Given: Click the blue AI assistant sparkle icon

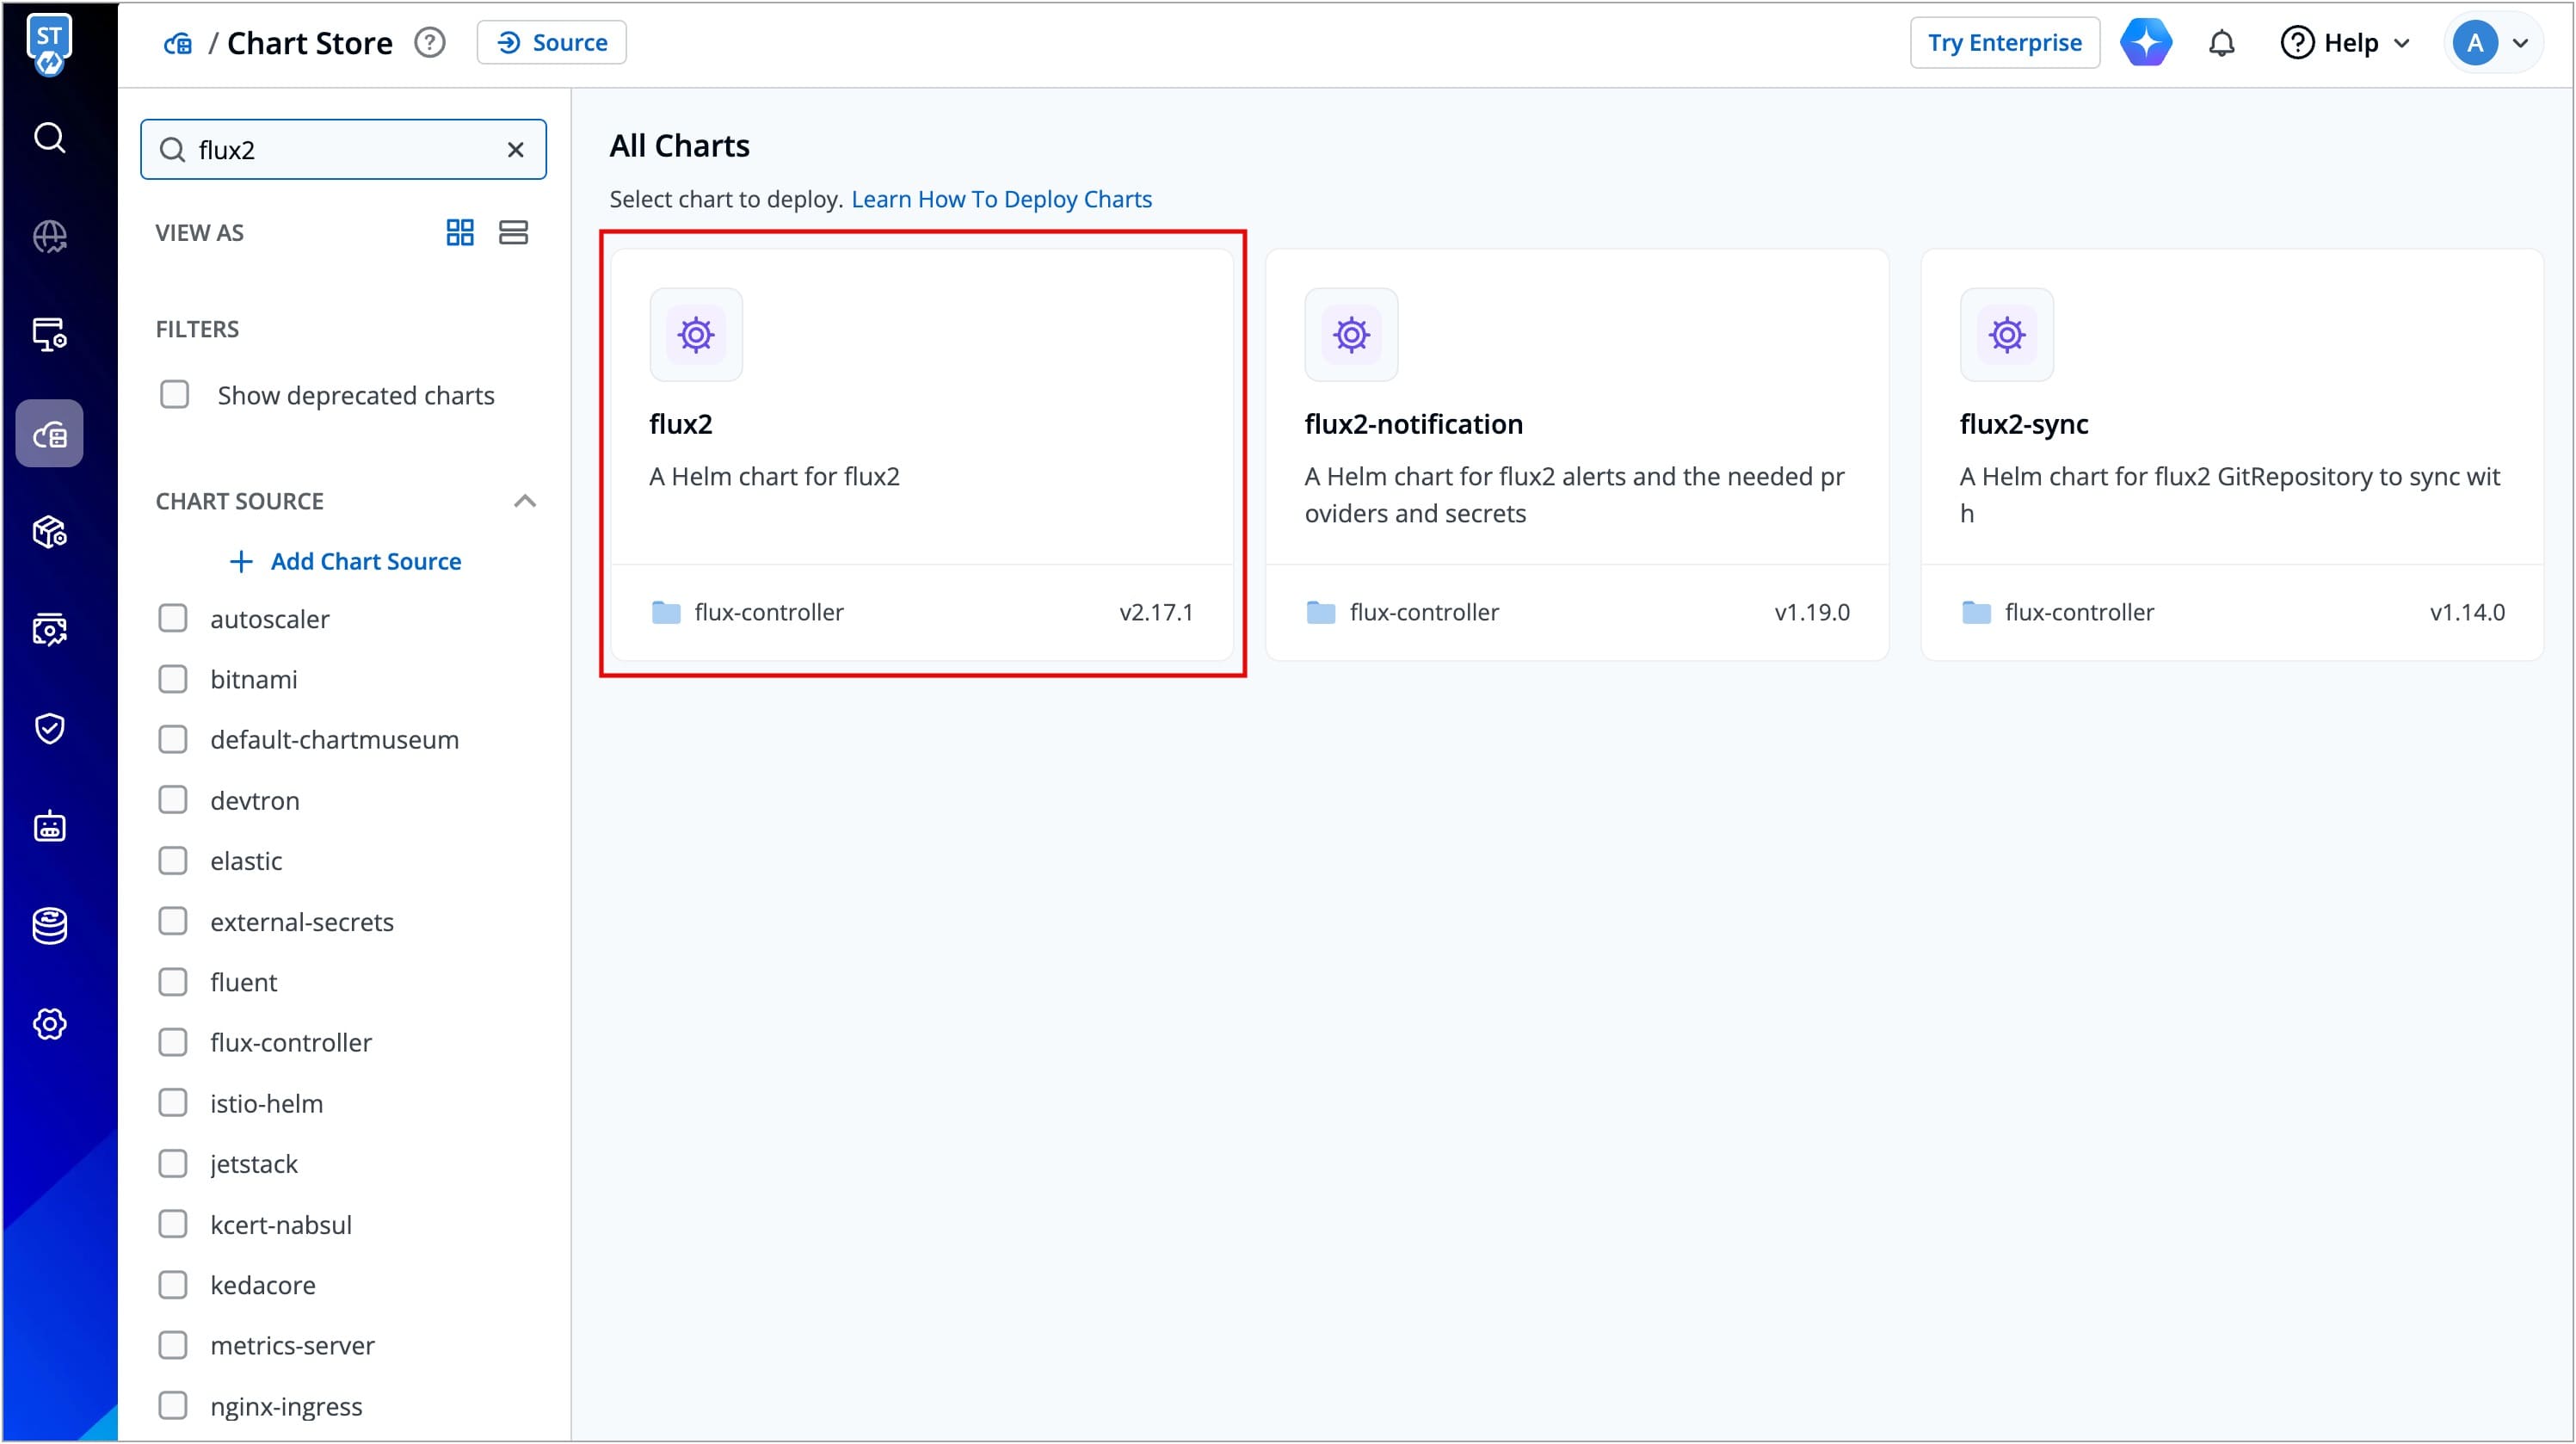Looking at the screenshot, I should pos(2146,43).
